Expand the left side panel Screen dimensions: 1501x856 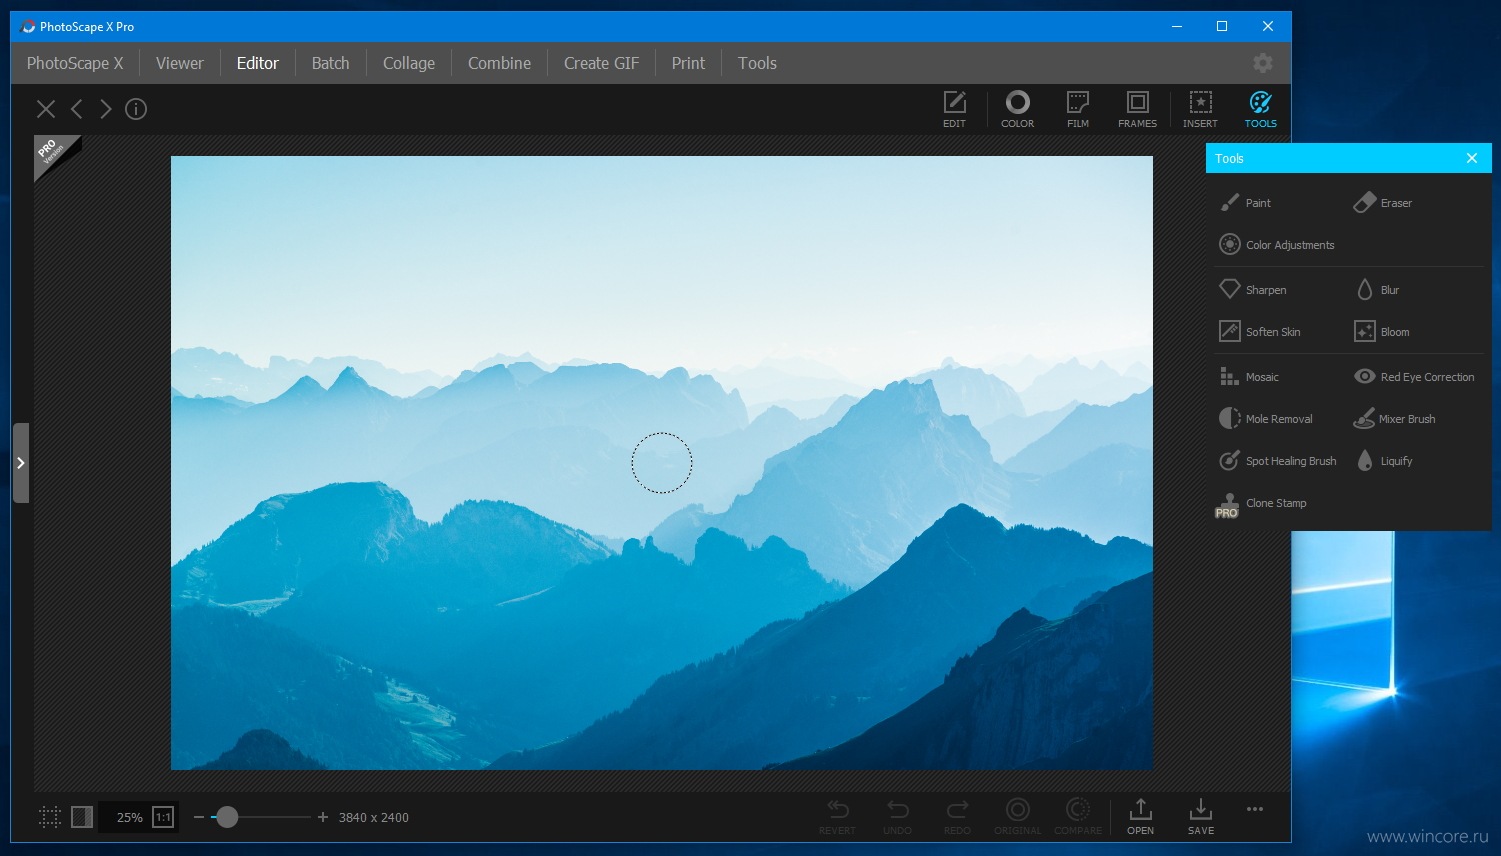click(20, 463)
